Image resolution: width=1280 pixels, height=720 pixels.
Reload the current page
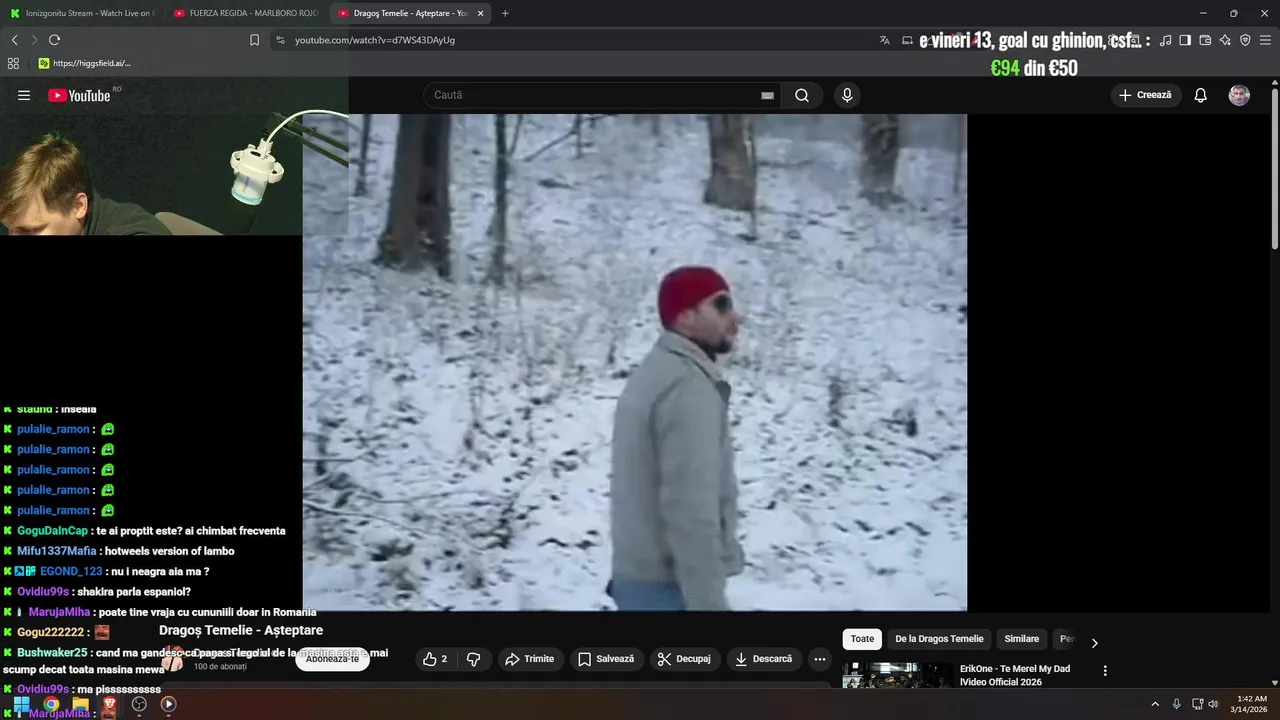(x=54, y=40)
